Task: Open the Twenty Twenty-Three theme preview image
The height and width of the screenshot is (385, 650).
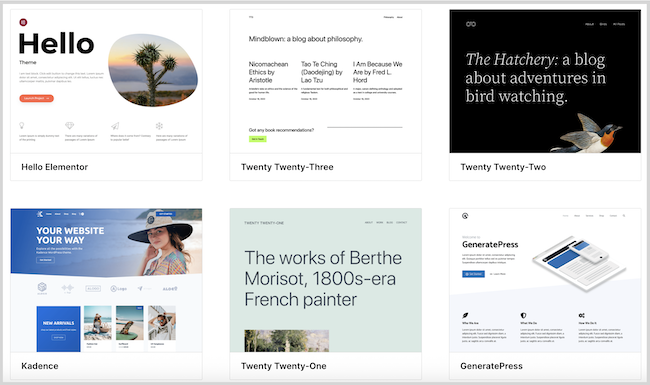Action: point(325,81)
